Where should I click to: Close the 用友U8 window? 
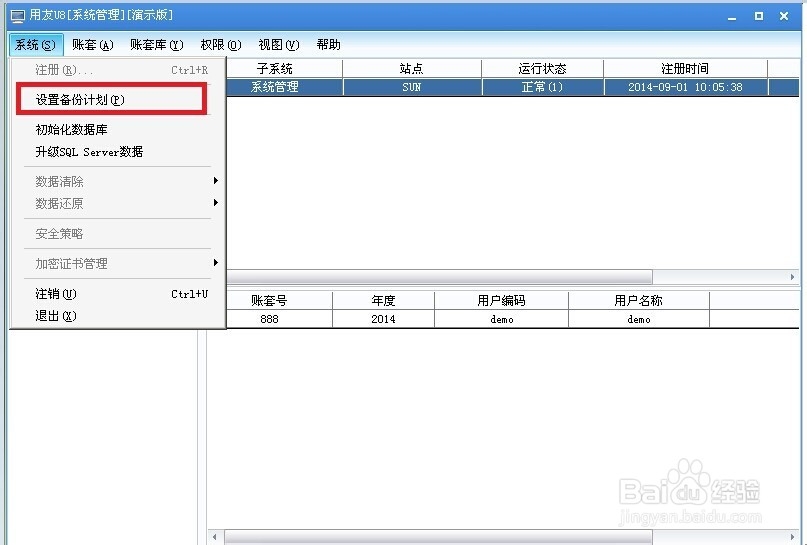tap(784, 16)
